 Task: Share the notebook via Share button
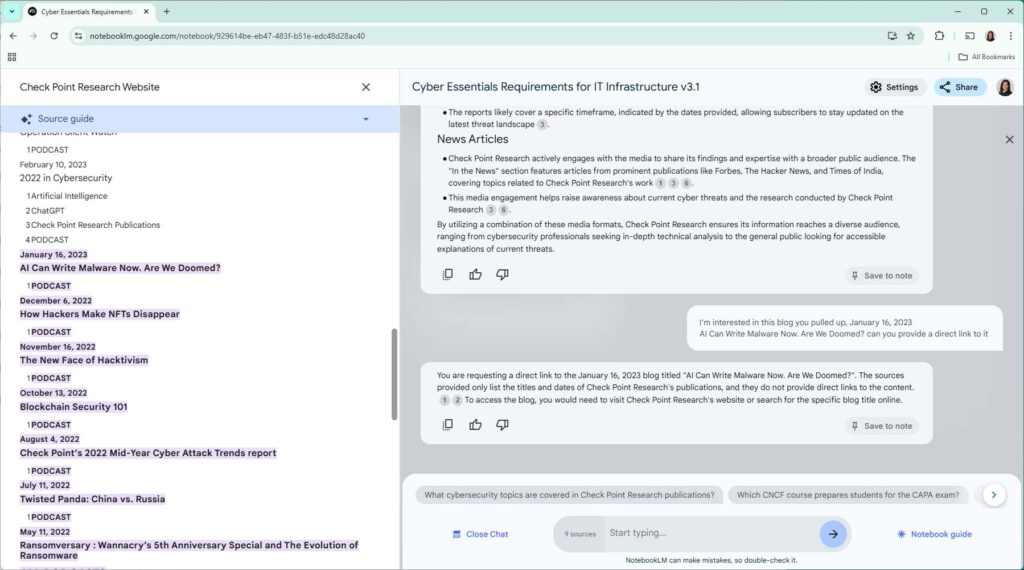pyautogui.click(x=959, y=87)
